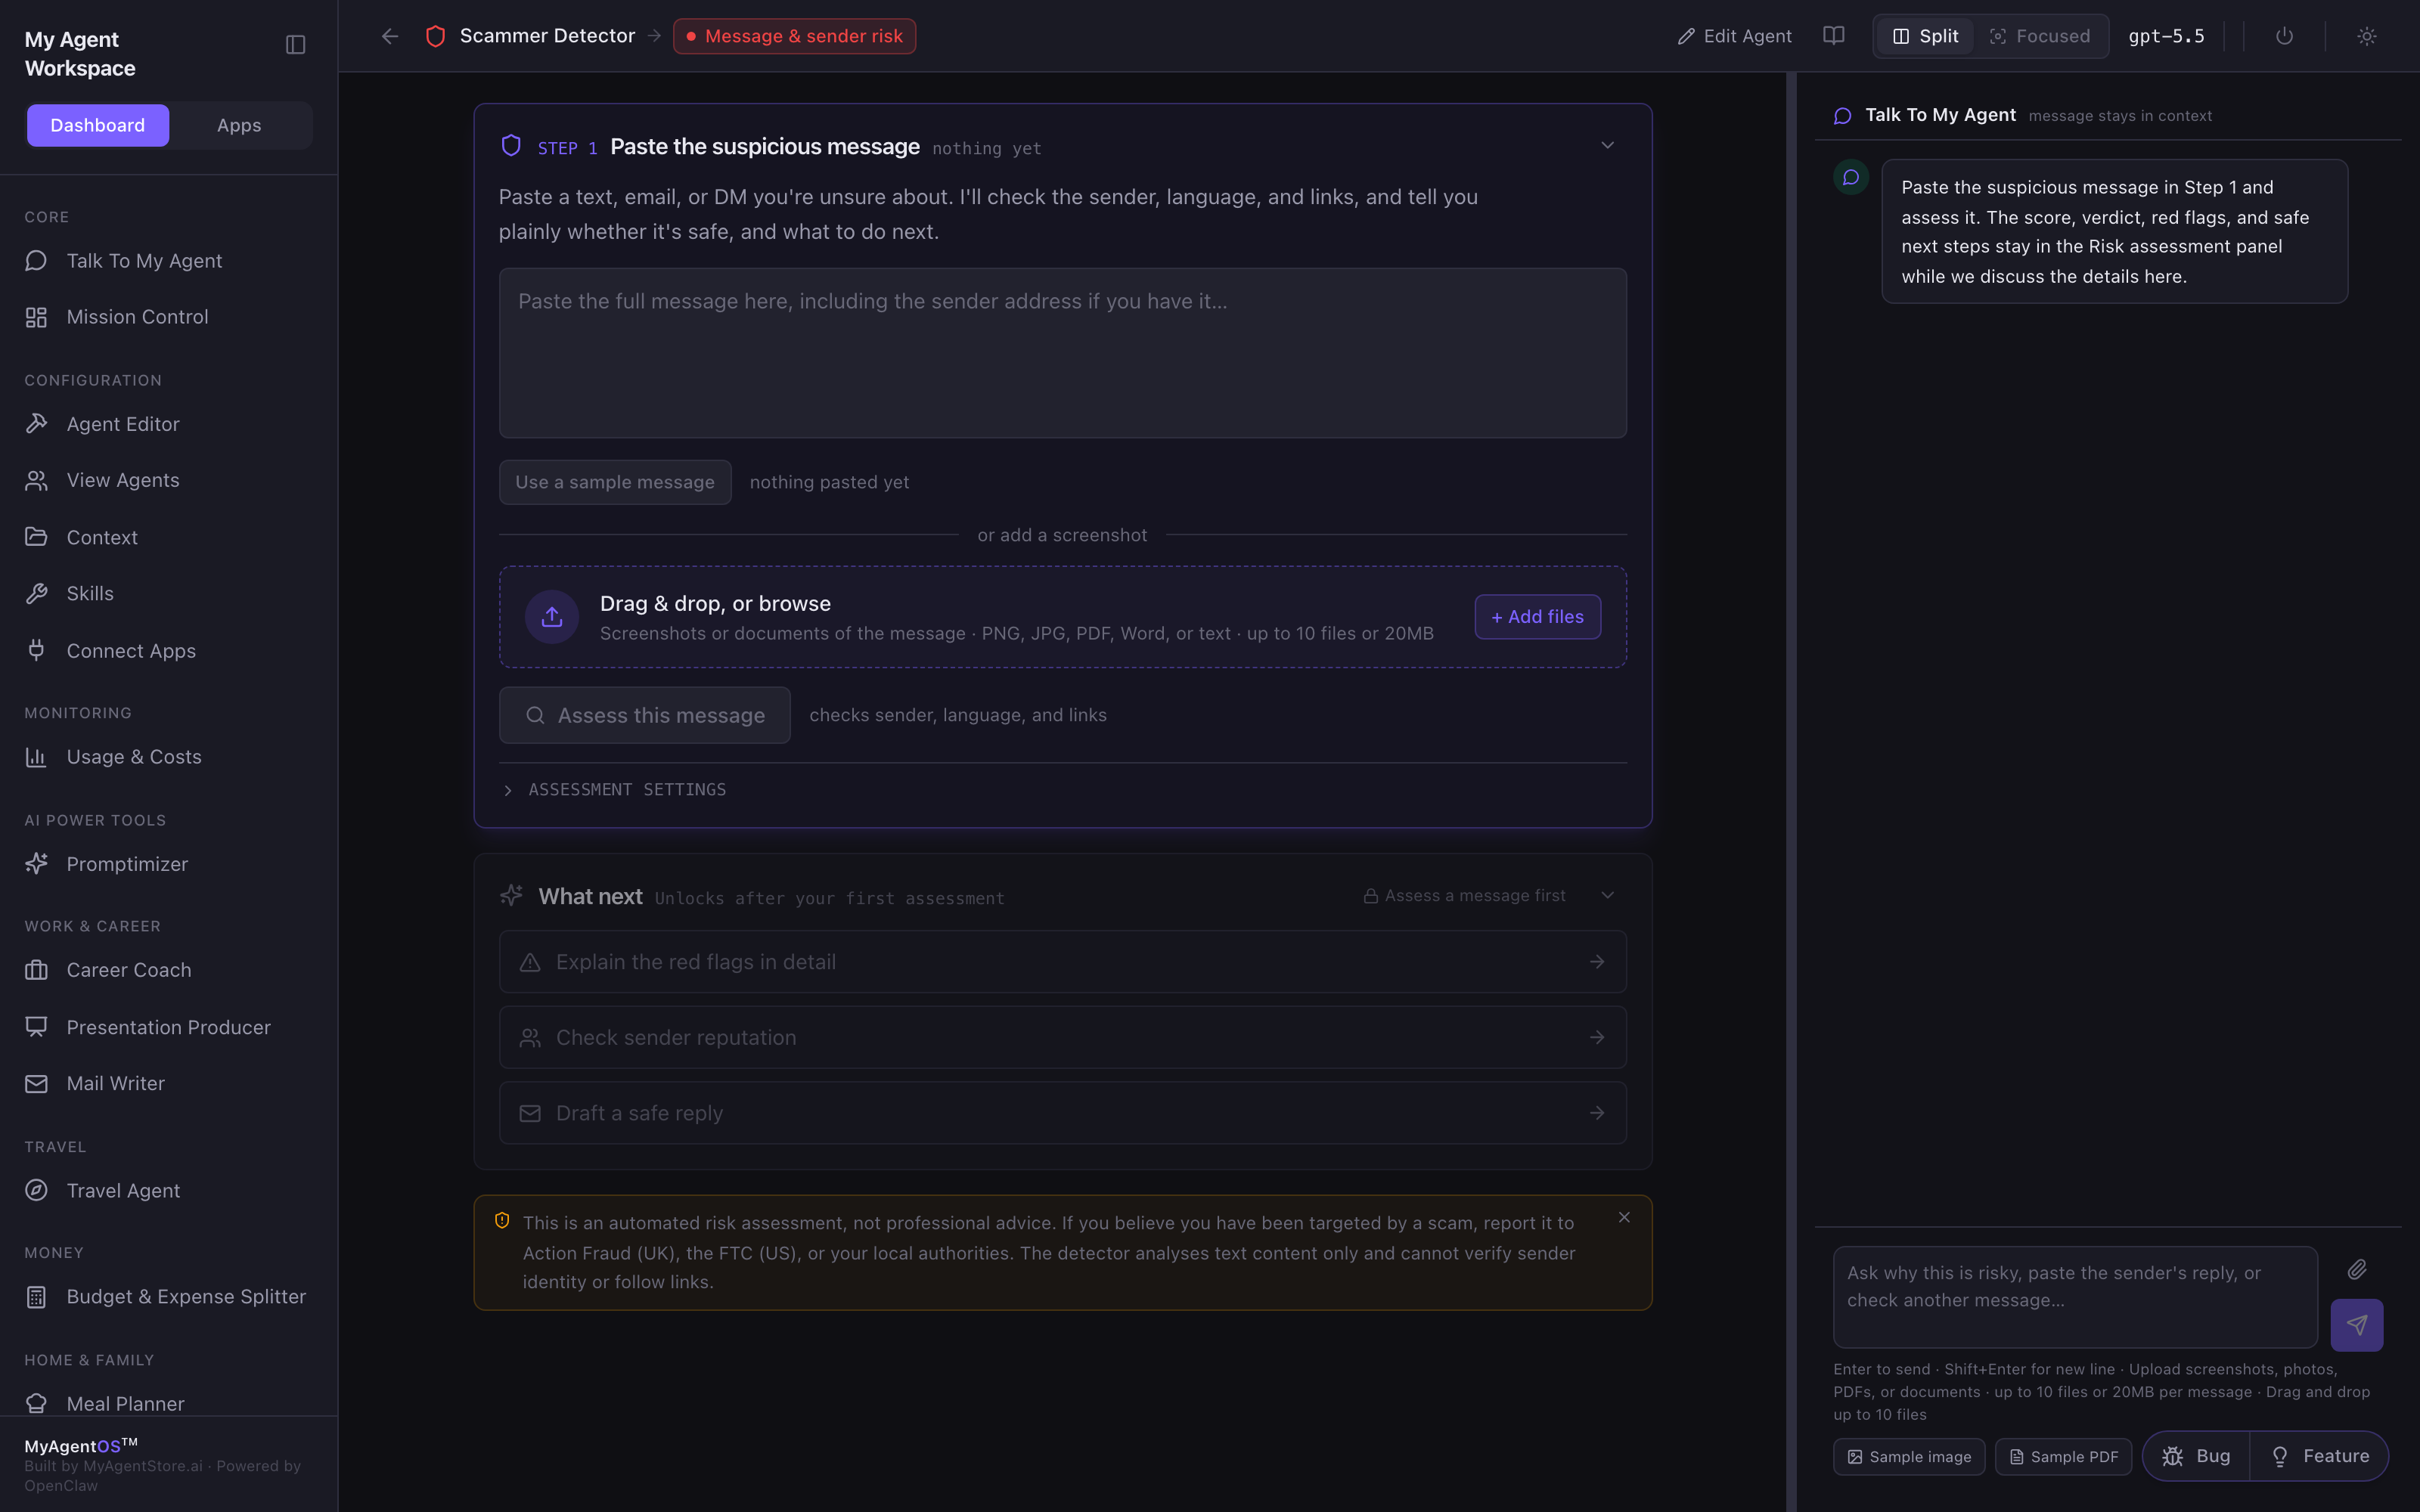
Task: Collapse Step 1 panel chevron
Action: (1607, 146)
